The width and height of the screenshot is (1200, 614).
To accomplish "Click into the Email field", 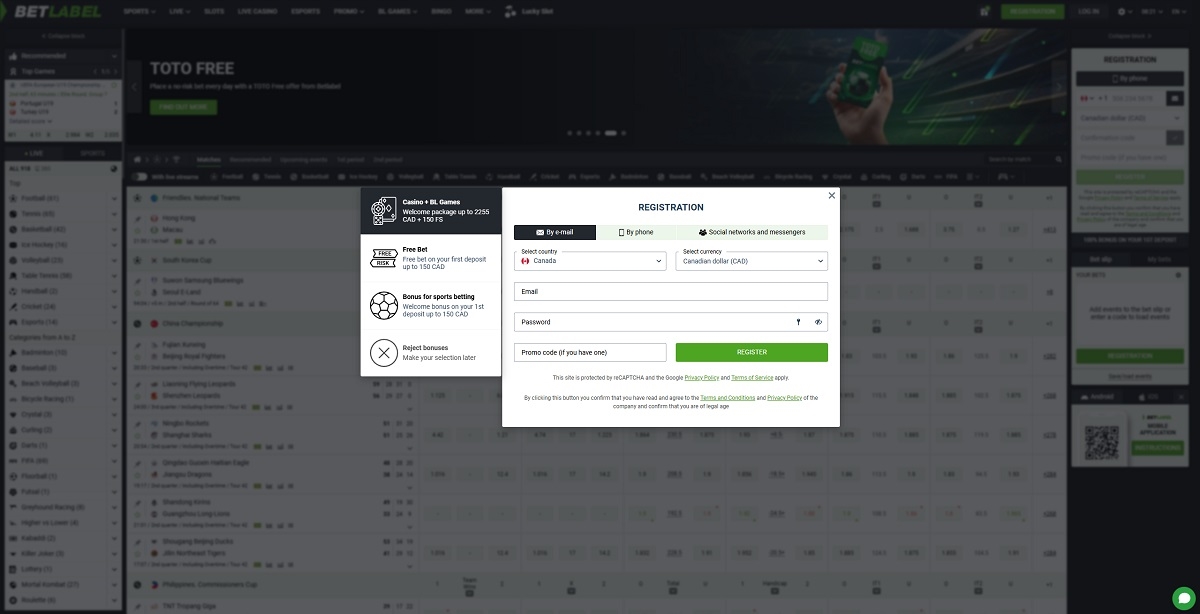I will [671, 291].
